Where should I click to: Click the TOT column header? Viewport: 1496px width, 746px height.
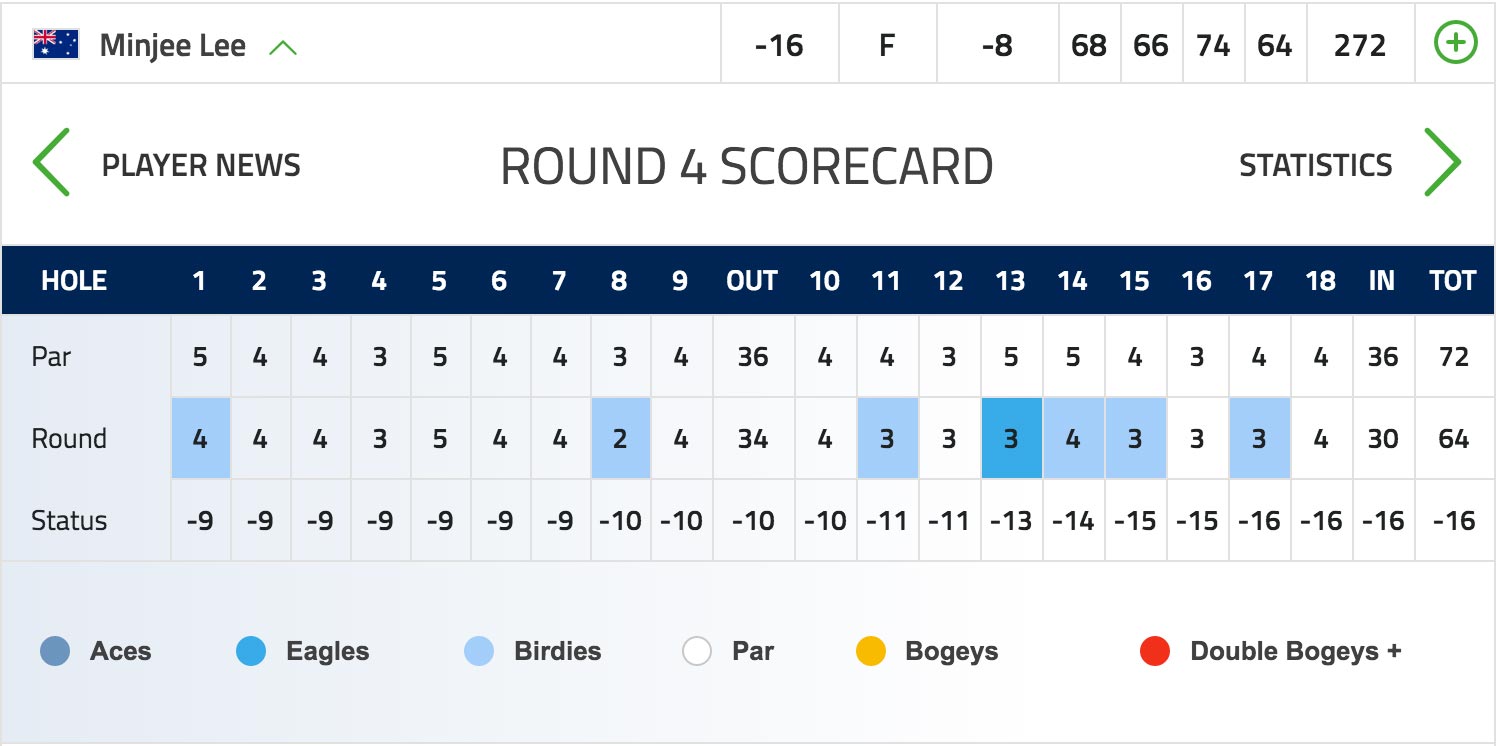click(x=1453, y=281)
